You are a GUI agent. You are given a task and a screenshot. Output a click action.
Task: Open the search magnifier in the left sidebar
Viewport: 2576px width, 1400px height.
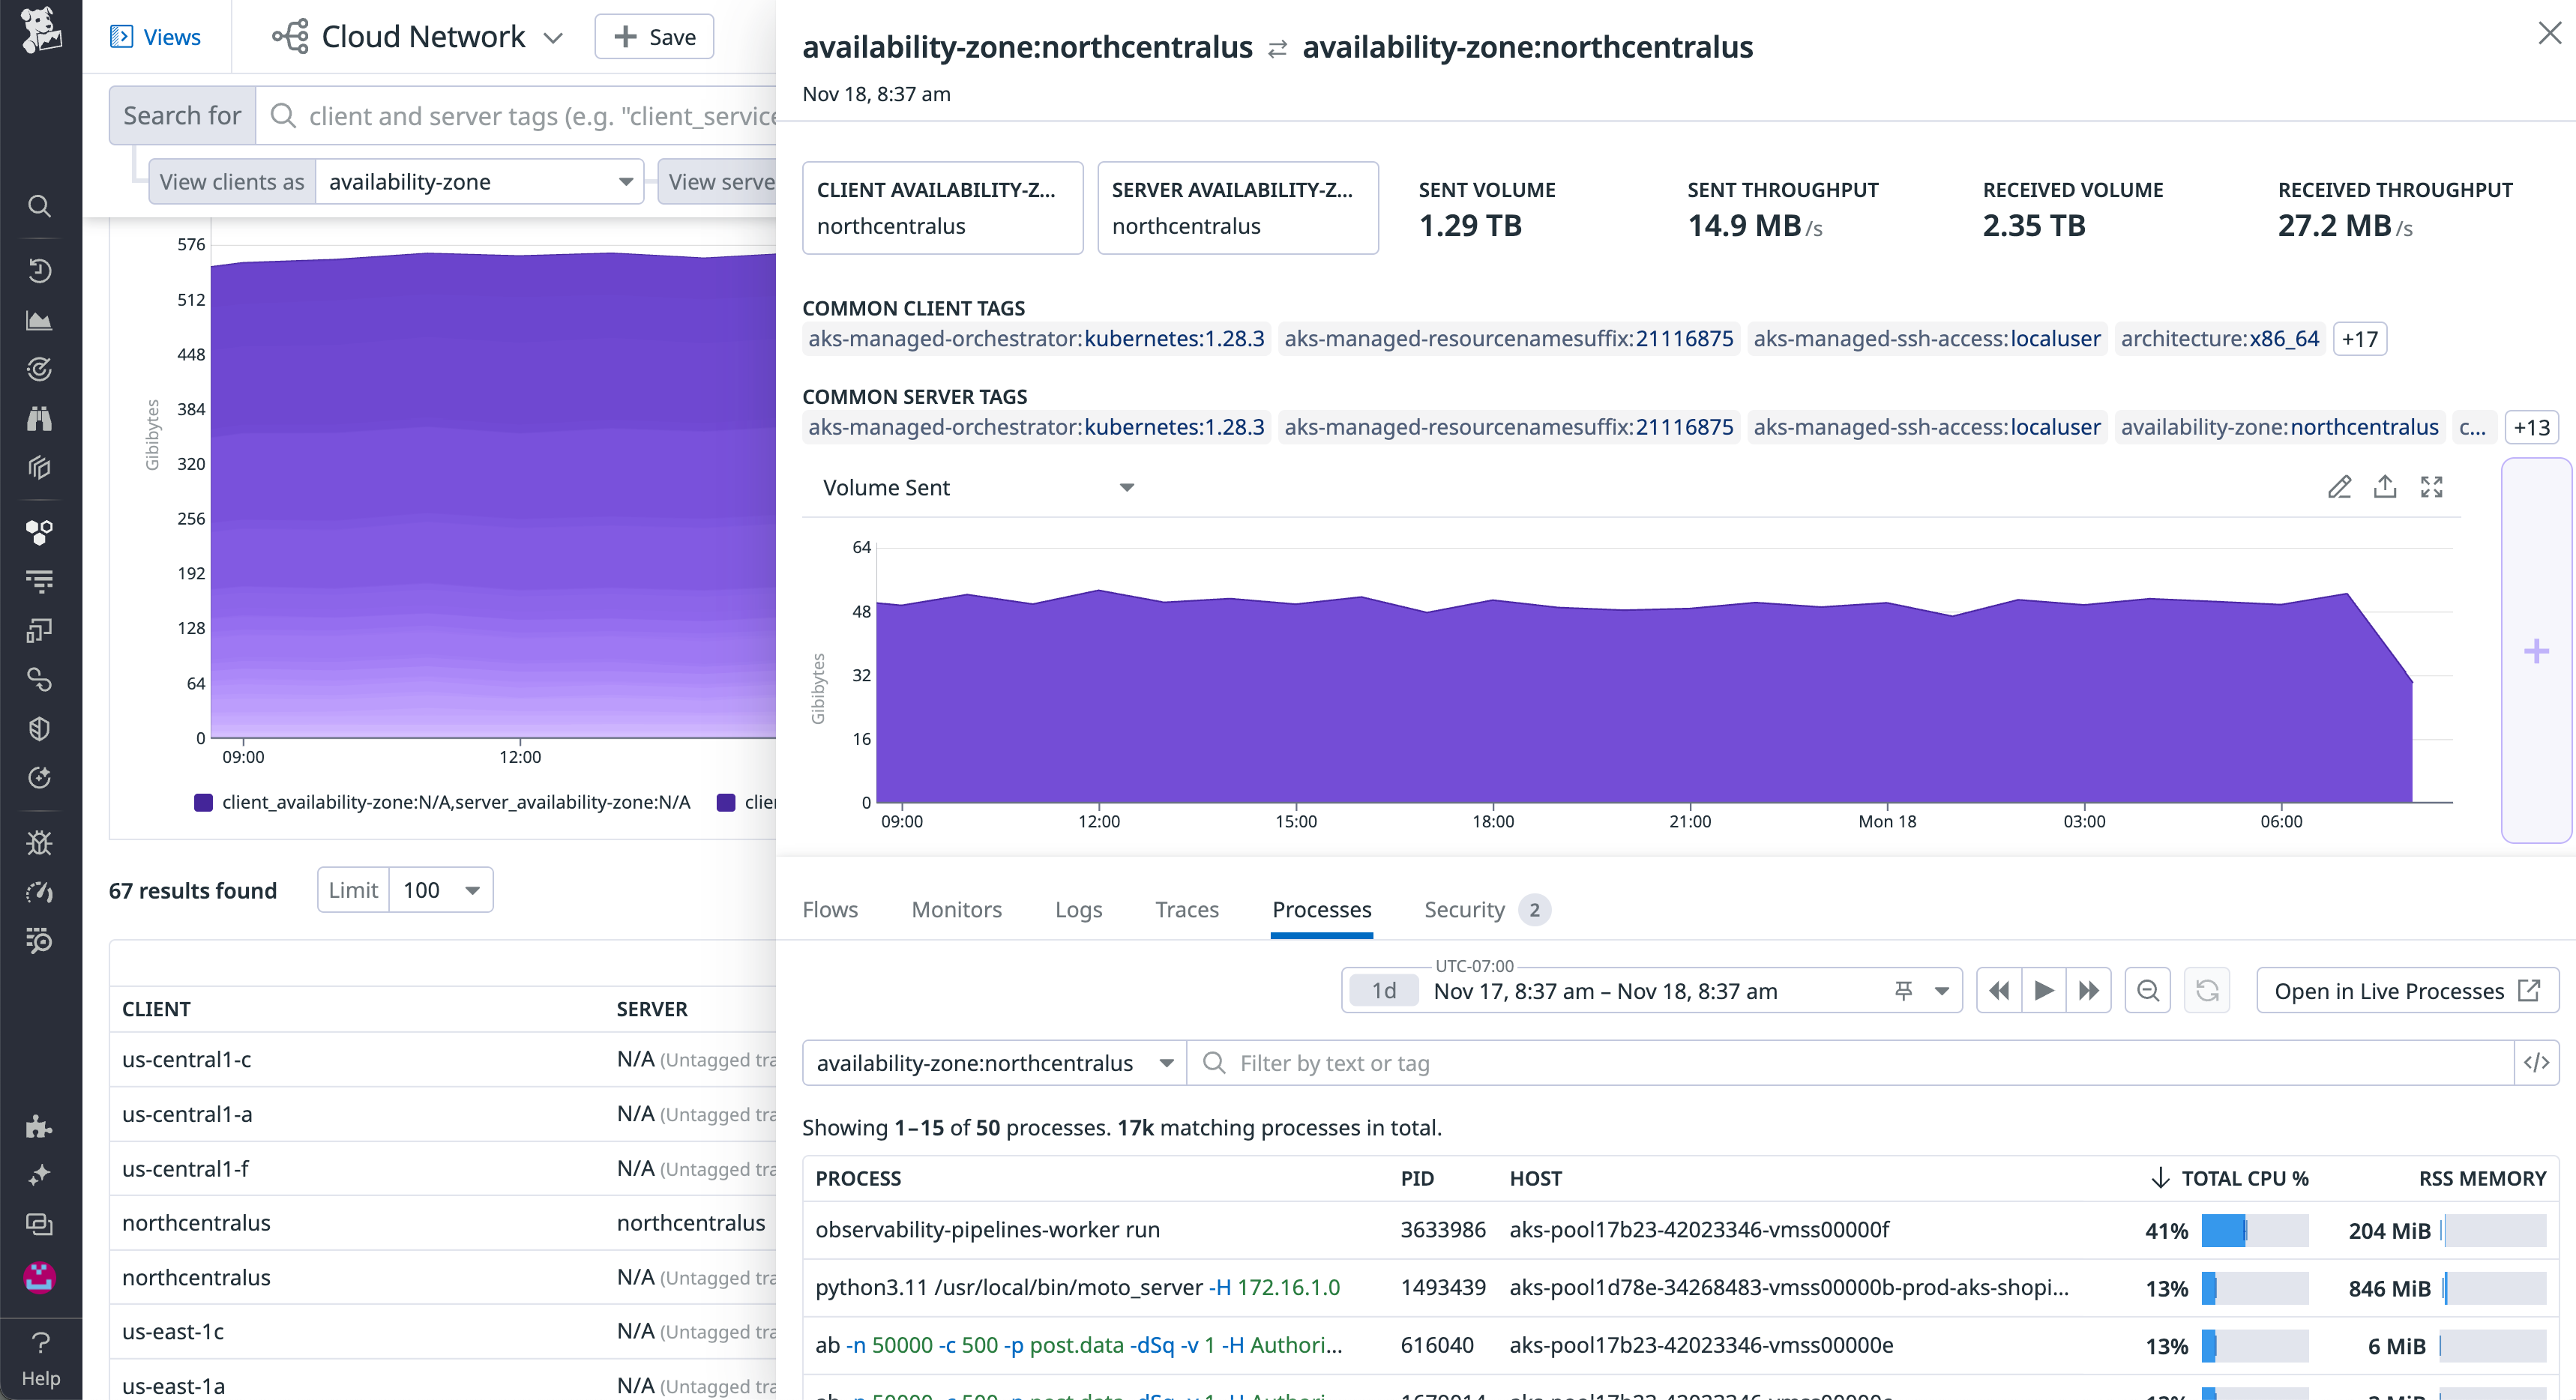pyautogui.click(x=39, y=206)
